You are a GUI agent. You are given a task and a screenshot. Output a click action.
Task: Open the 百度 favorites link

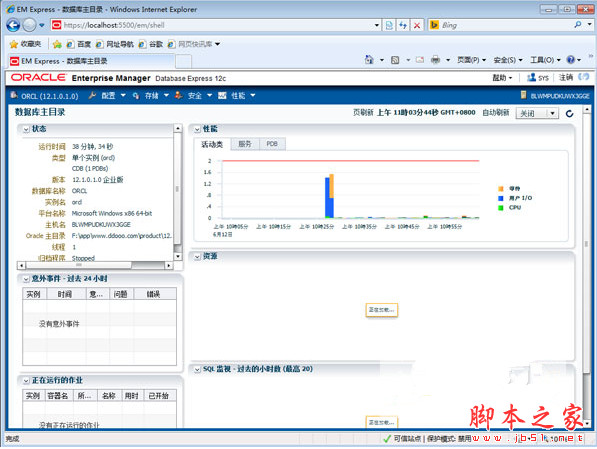tap(79, 44)
